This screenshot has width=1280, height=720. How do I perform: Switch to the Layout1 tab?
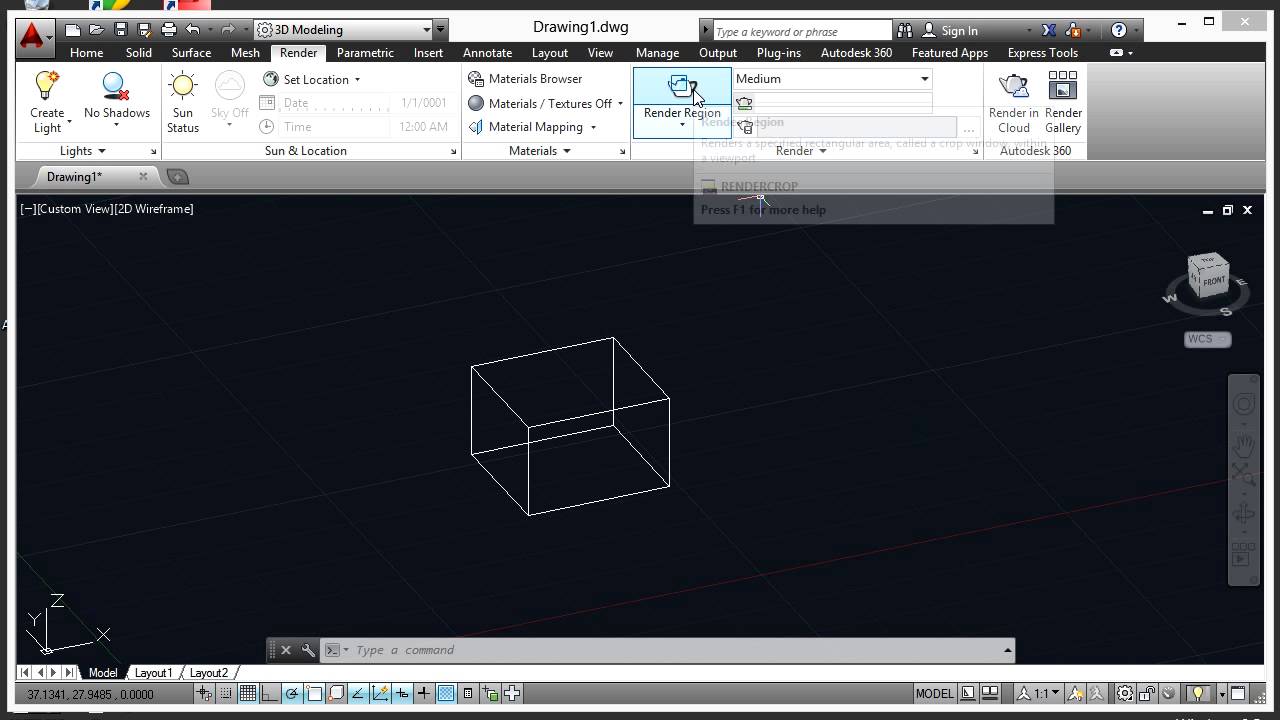click(154, 673)
